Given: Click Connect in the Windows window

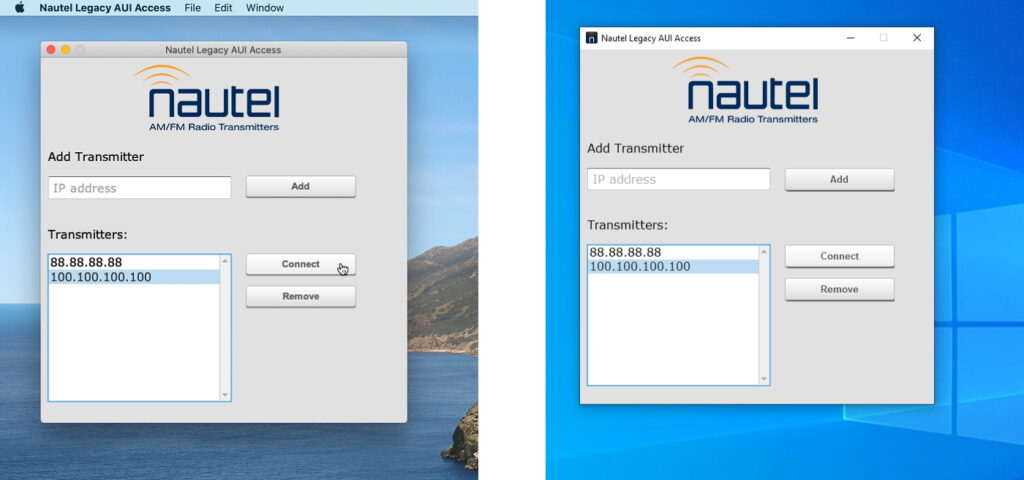Looking at the screenshot, I should (839, 256).
